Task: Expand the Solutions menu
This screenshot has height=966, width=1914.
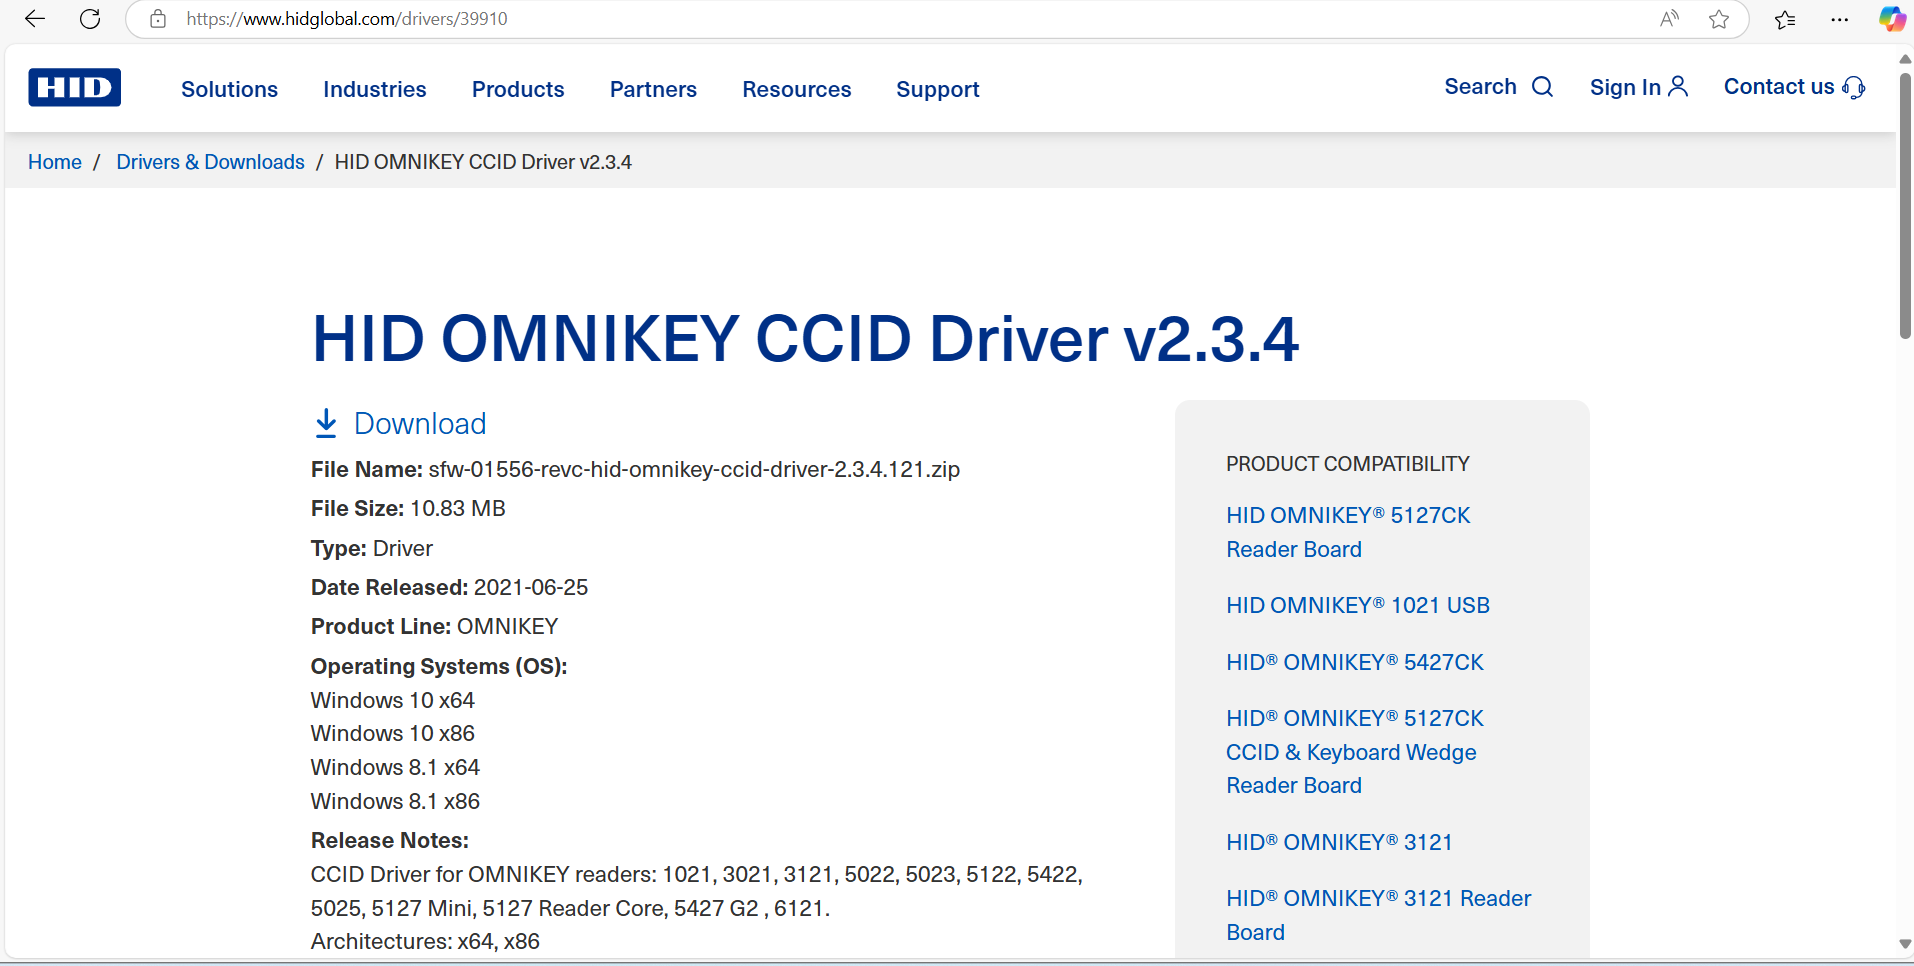Action: coord(229,89)
